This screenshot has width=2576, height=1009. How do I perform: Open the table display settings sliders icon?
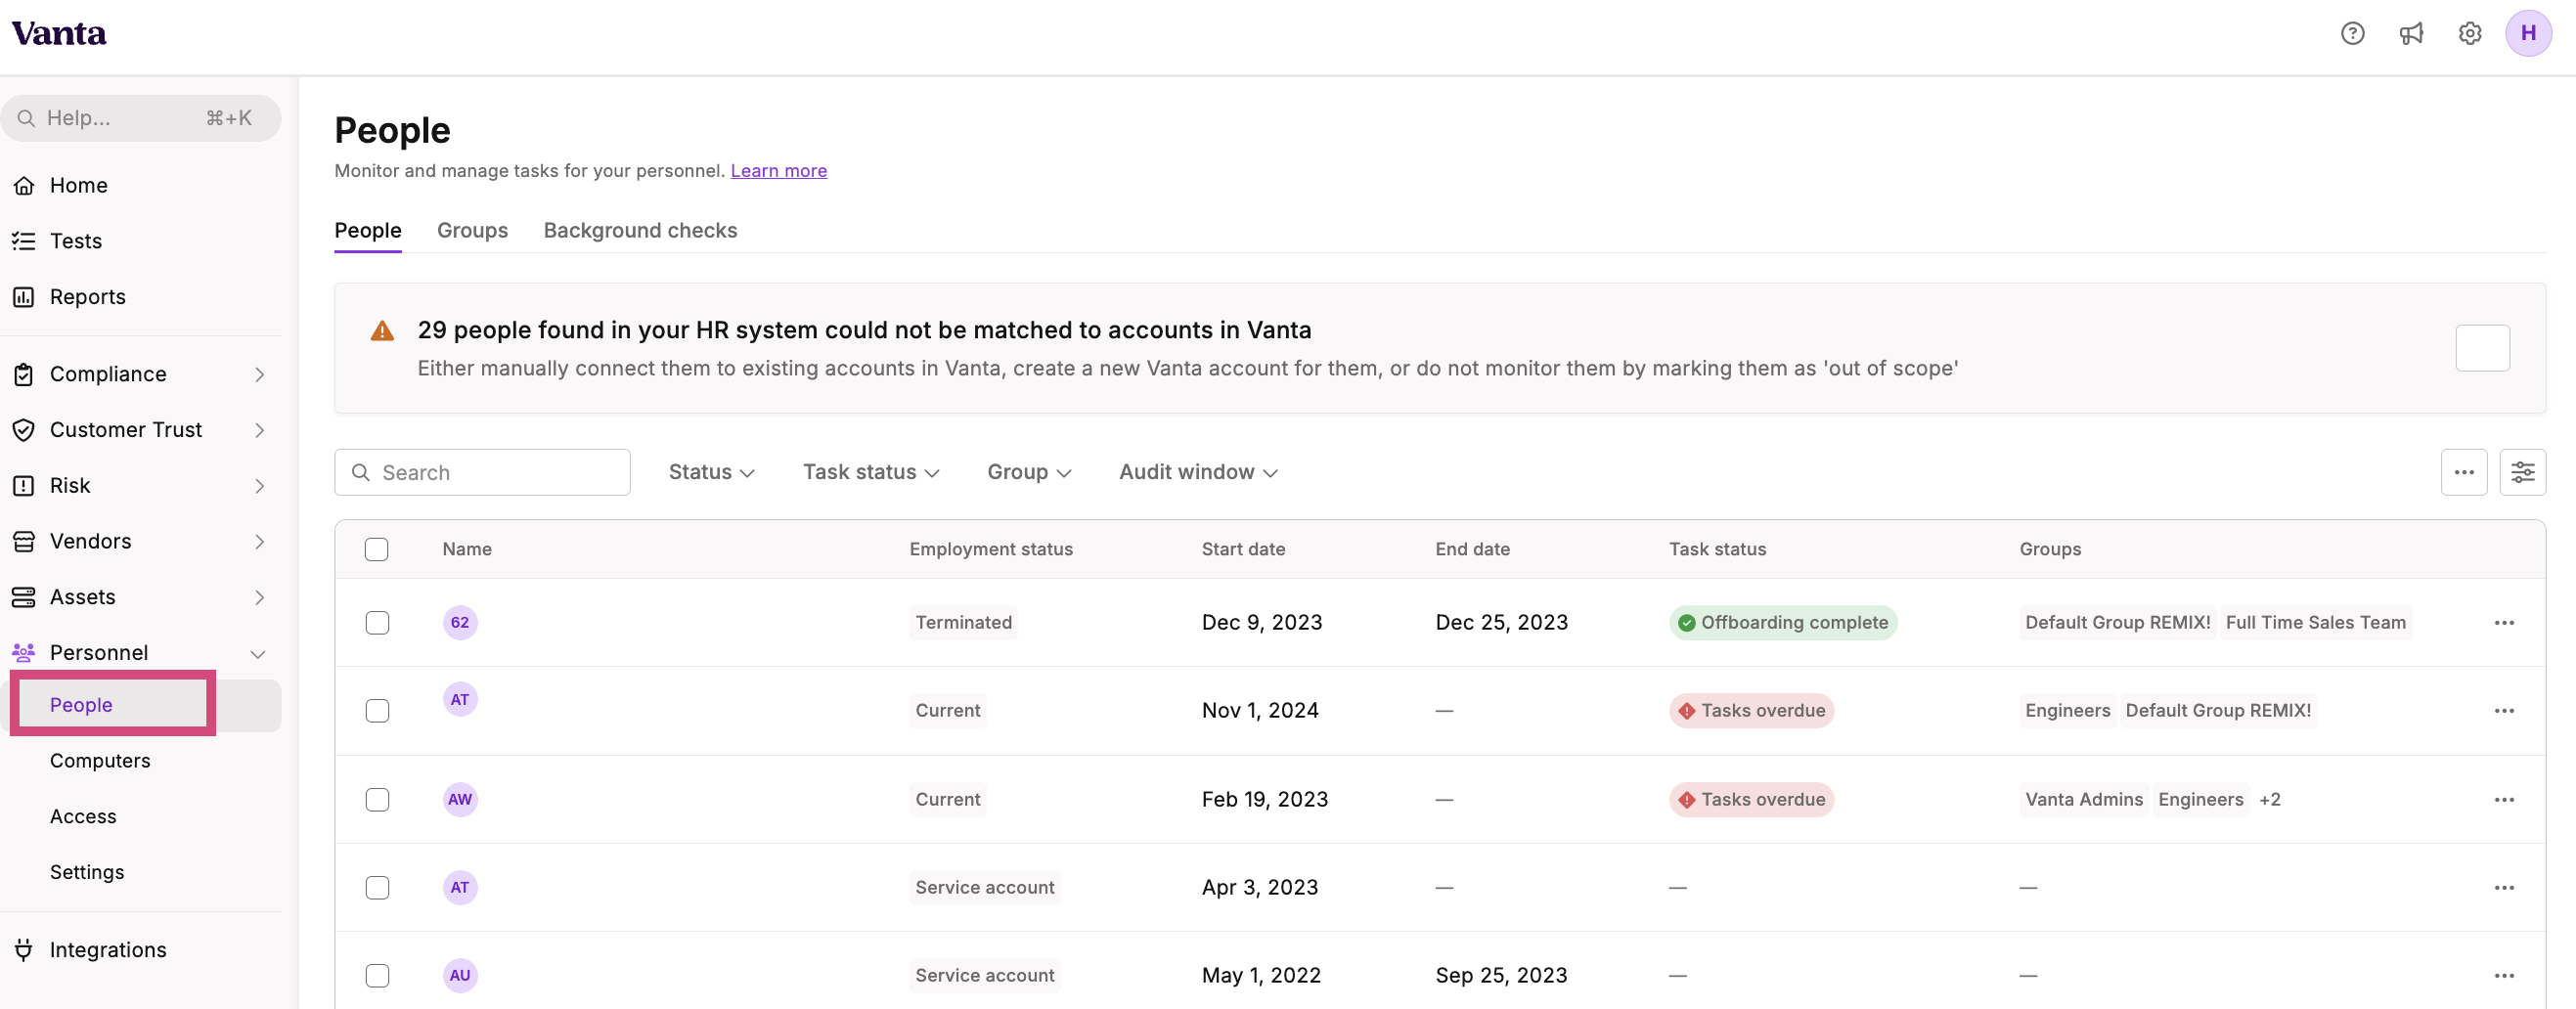[2523, 472]
